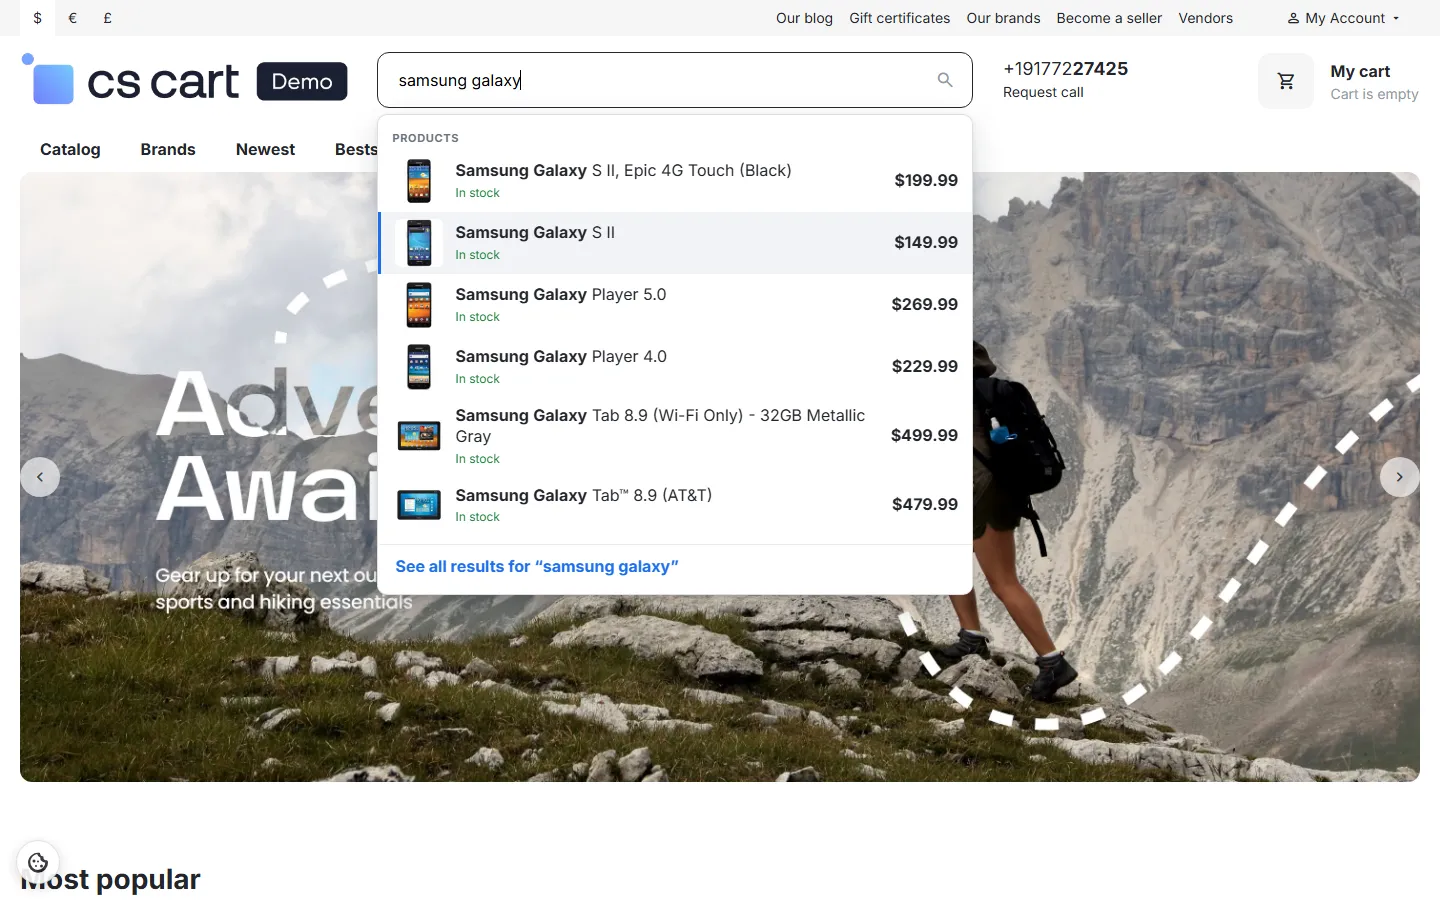Advance to next banner slide arrow
1440x900 pixels.
pos(1400,477)
